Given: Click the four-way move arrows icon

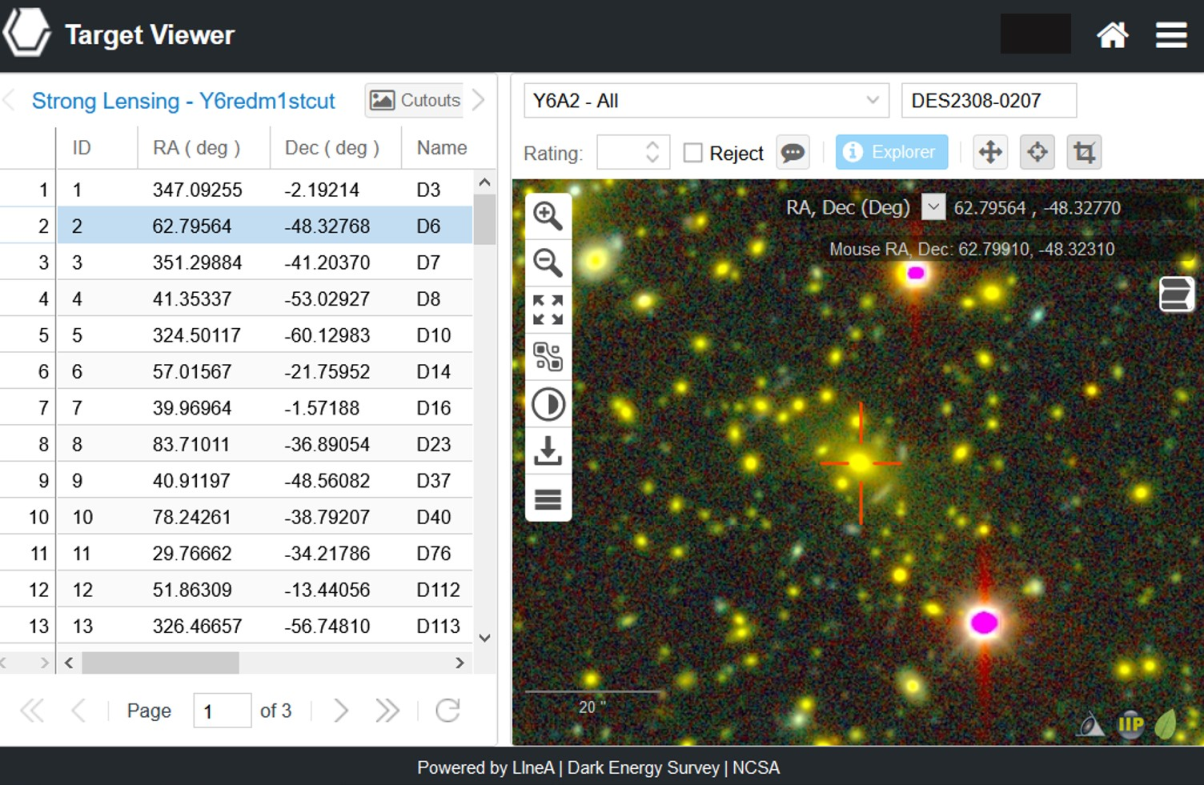Looking at the screenshot, I should click(x=990, y=152).
